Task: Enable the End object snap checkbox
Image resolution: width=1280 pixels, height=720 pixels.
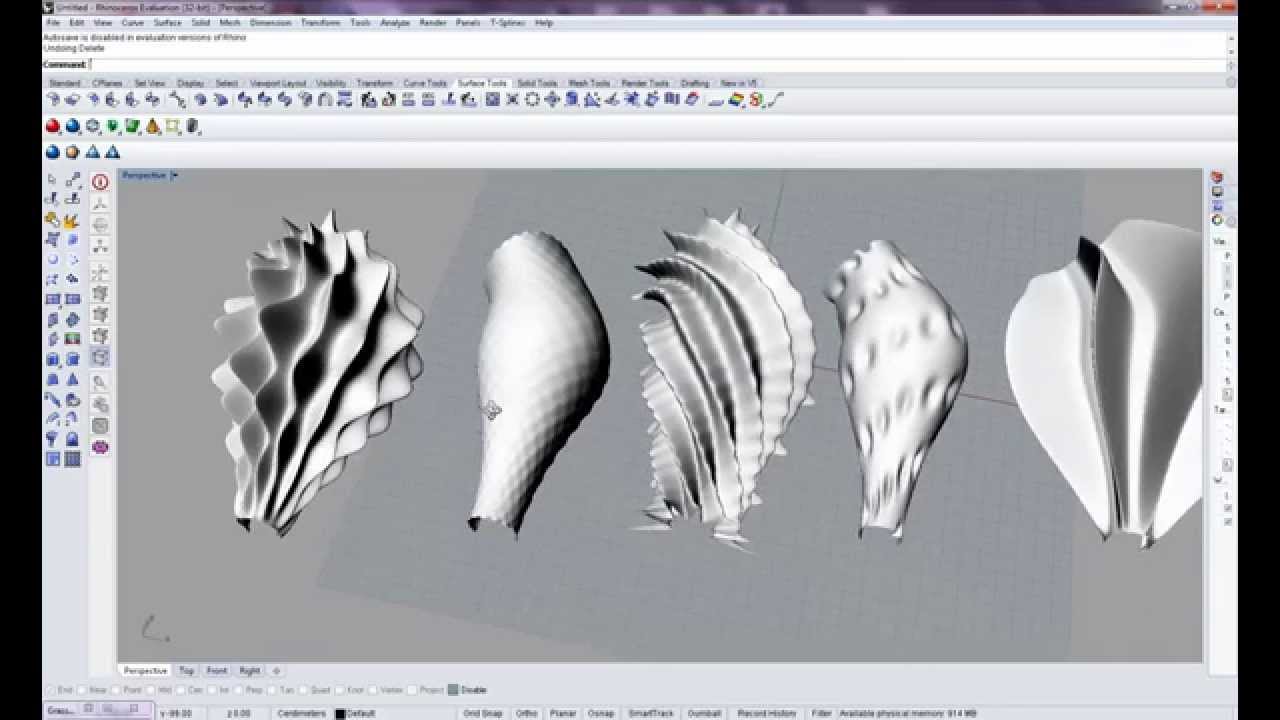Action: click(51, 690)
